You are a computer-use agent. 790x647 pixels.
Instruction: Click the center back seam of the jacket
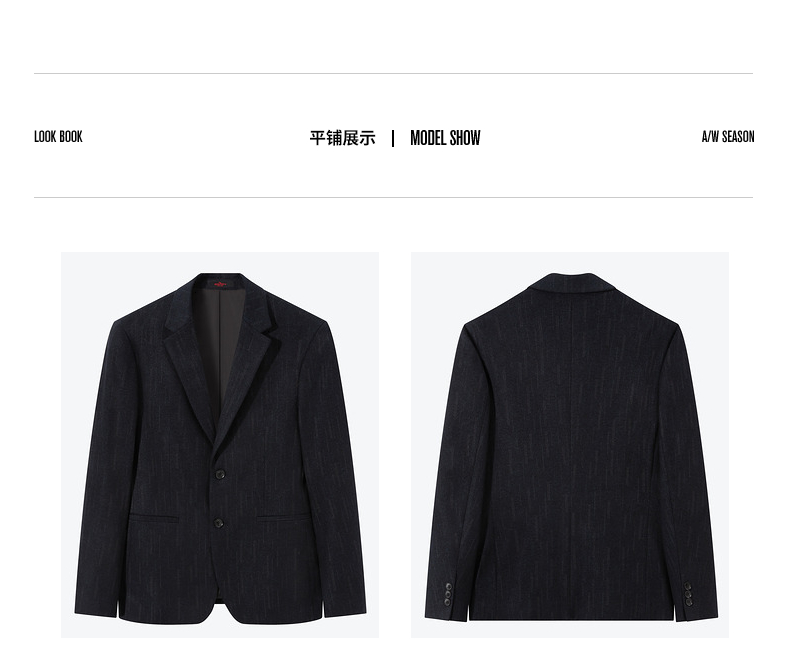coord(571,443)
